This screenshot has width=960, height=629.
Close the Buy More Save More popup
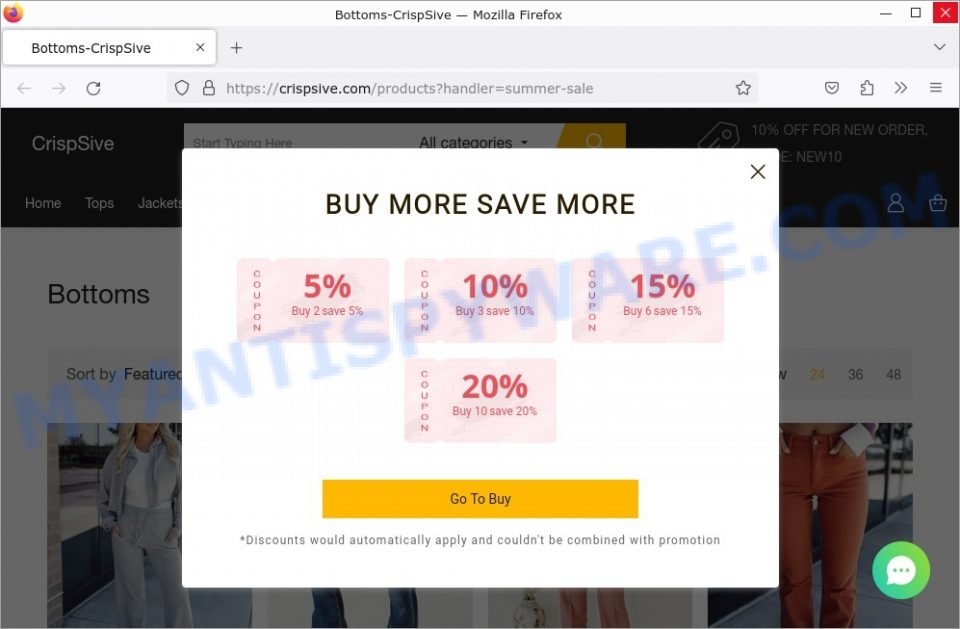point(757,171)
